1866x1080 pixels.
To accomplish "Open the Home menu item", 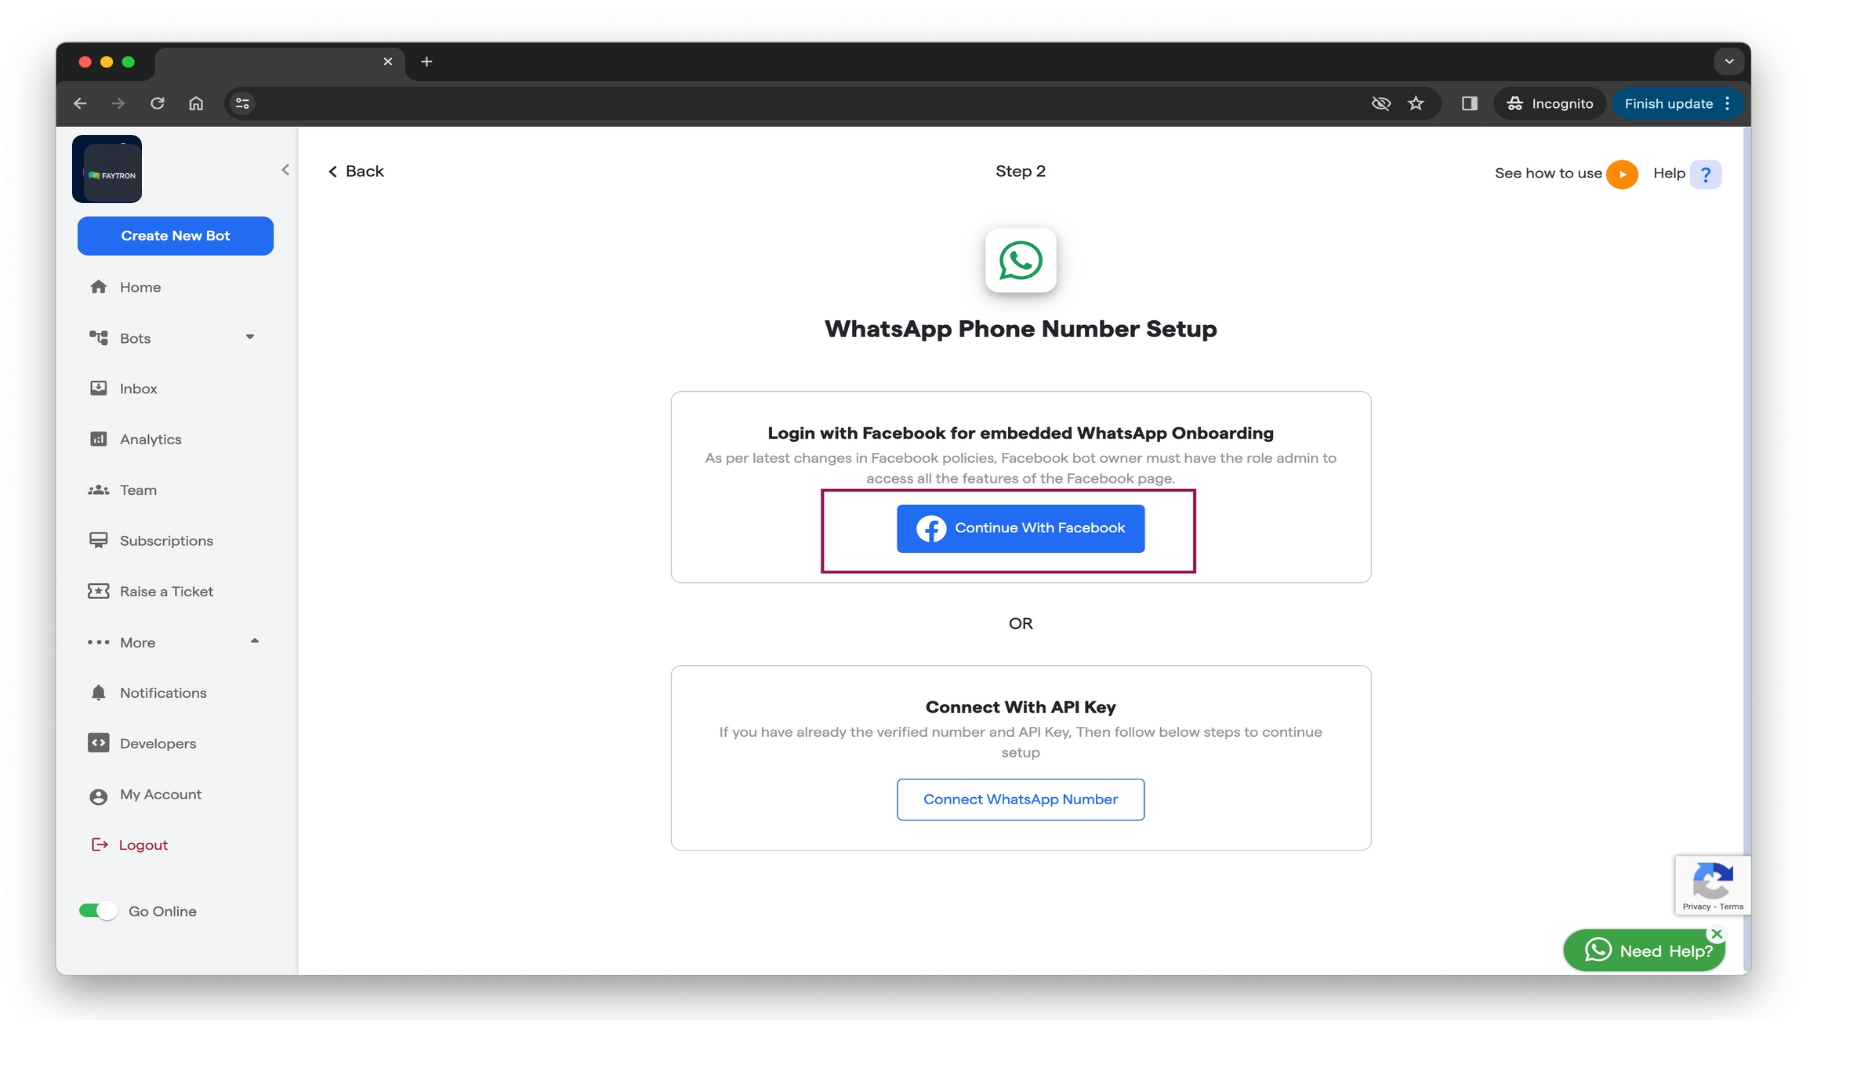I will pyautogui.click(x=140, y=287).
